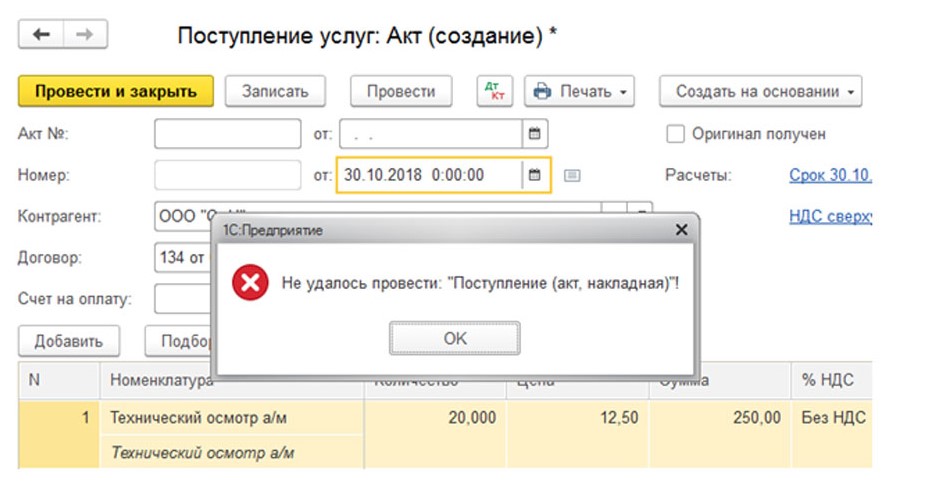Click the Акт № number input field
The image size is (936, 481).
click(x=227, y=133)
